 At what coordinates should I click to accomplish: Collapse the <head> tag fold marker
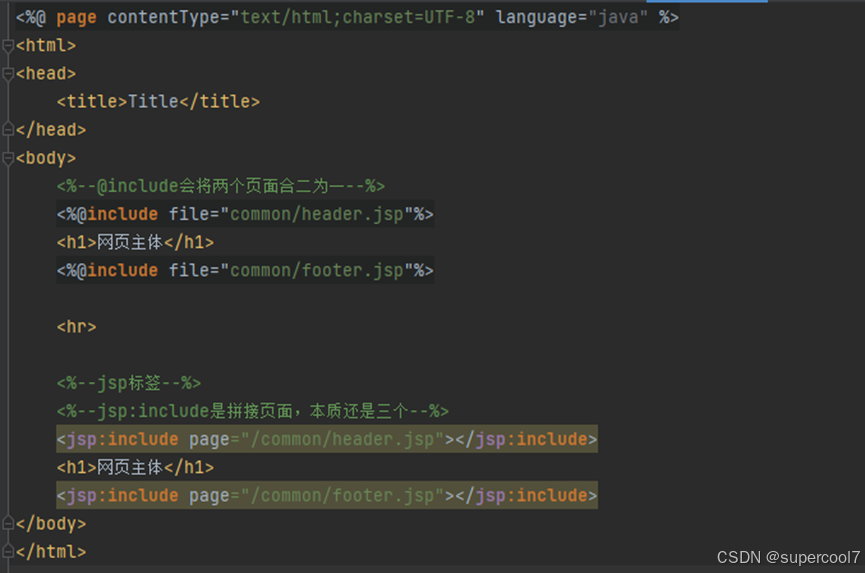coord(8,74)
